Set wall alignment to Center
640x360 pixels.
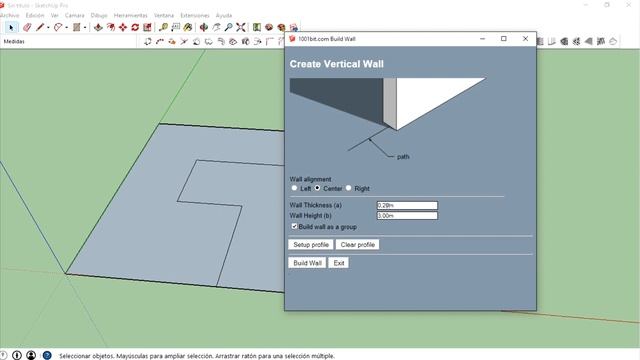tap(317, 188)
